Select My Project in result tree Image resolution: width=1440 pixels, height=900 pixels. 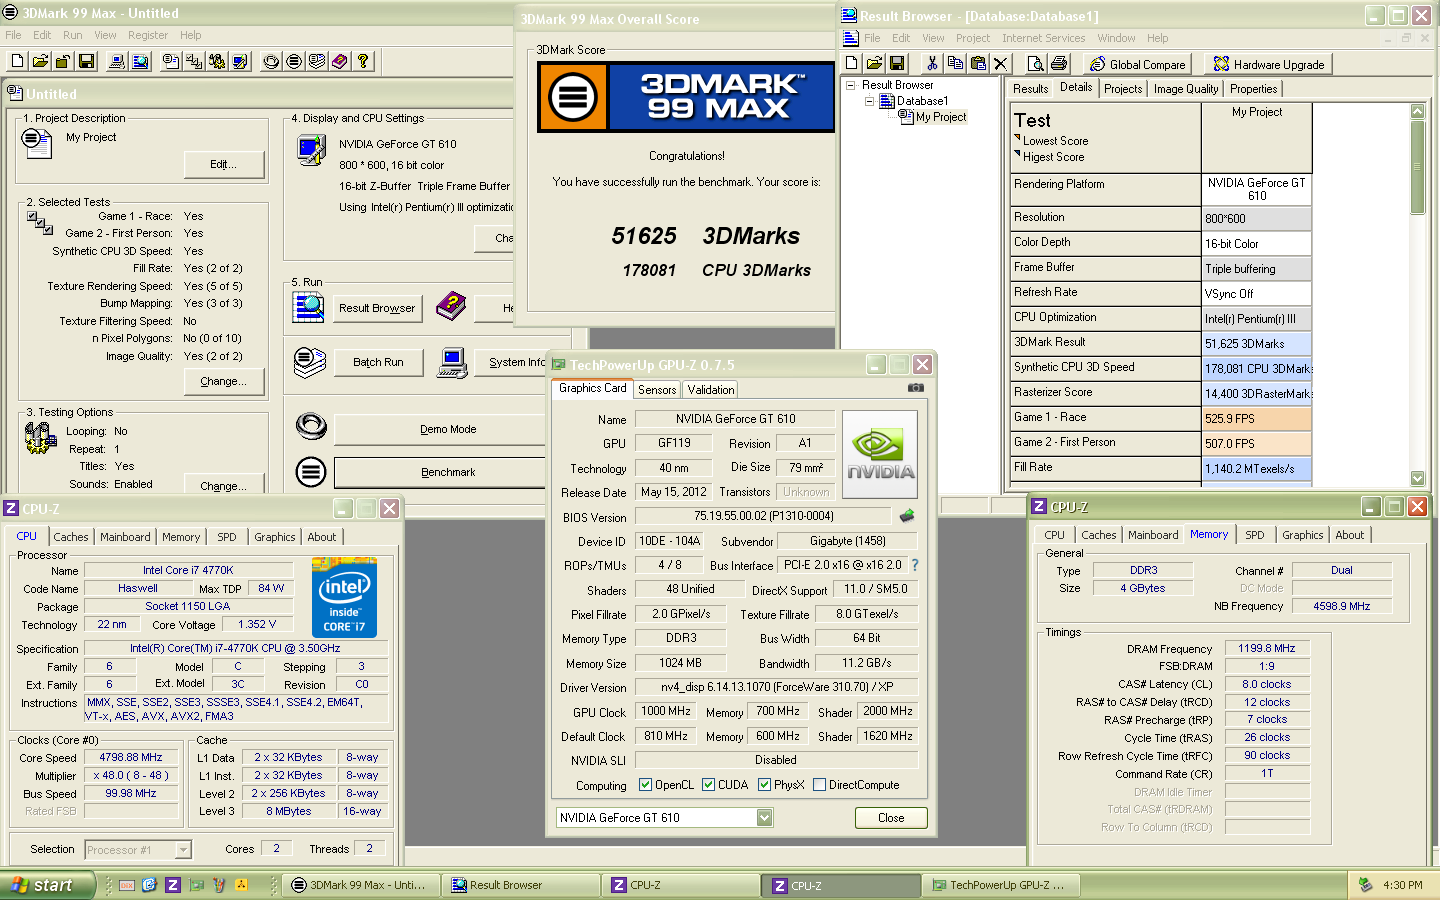[x=941, y=117]
